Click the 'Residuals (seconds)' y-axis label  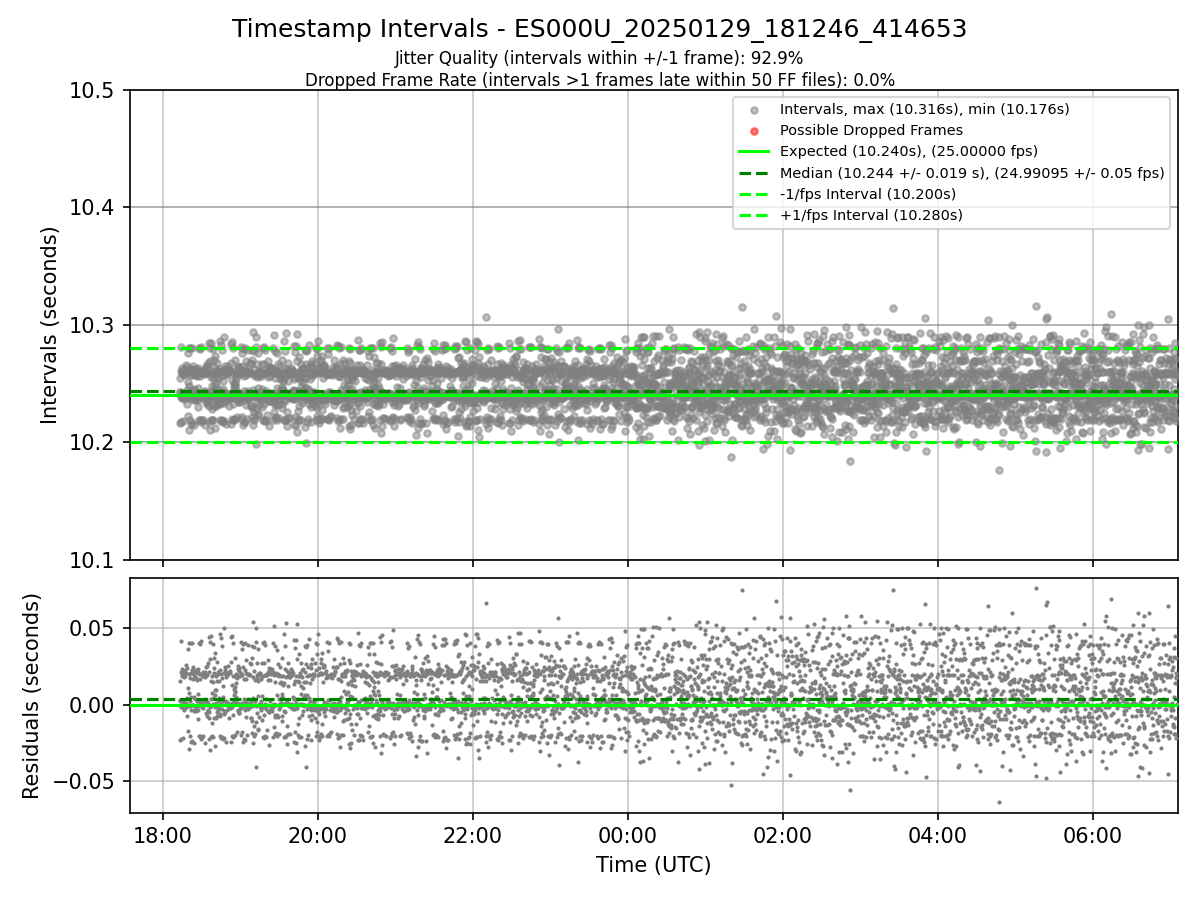click(31, 696)
